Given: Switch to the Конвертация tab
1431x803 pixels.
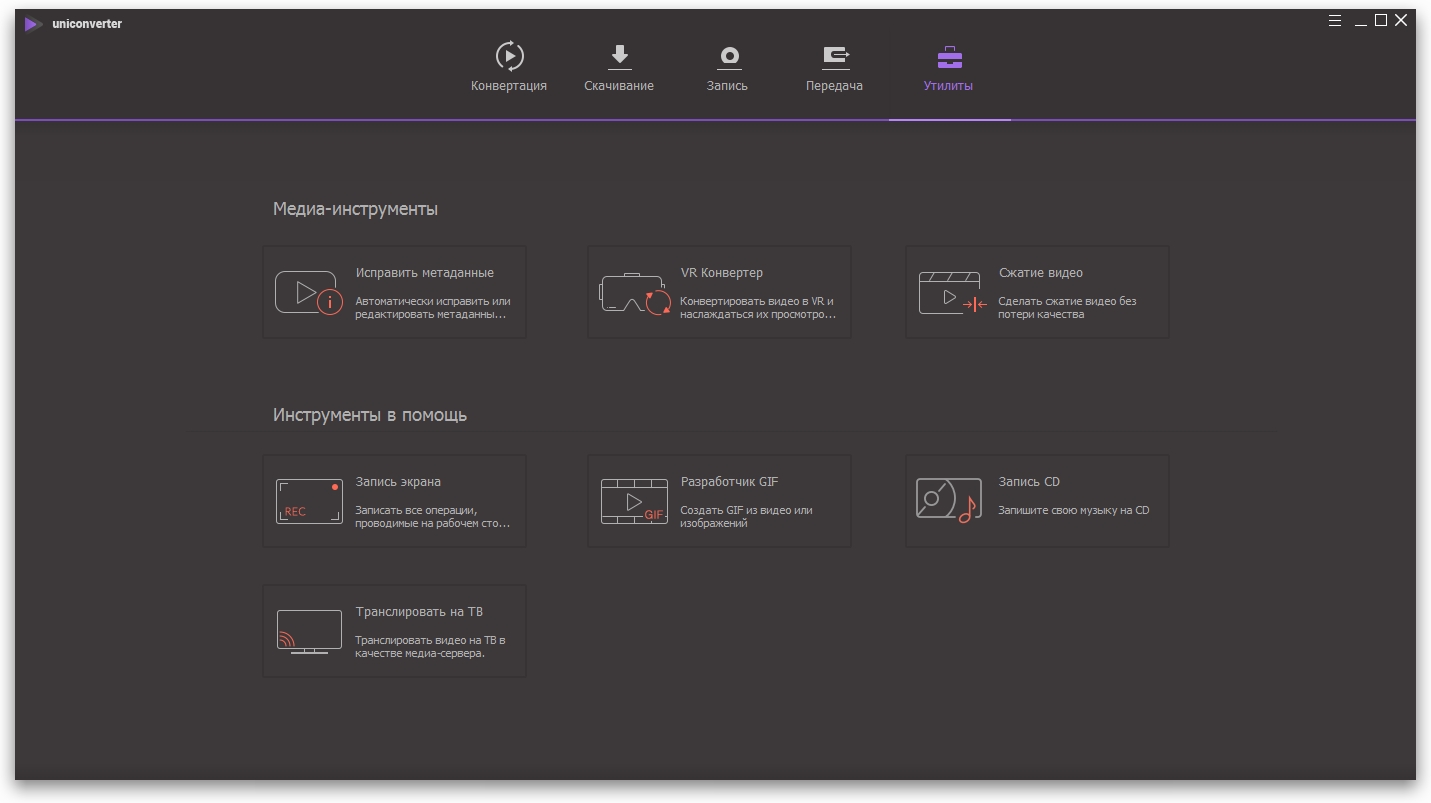Looking at the screenshot, I should 509,67.
